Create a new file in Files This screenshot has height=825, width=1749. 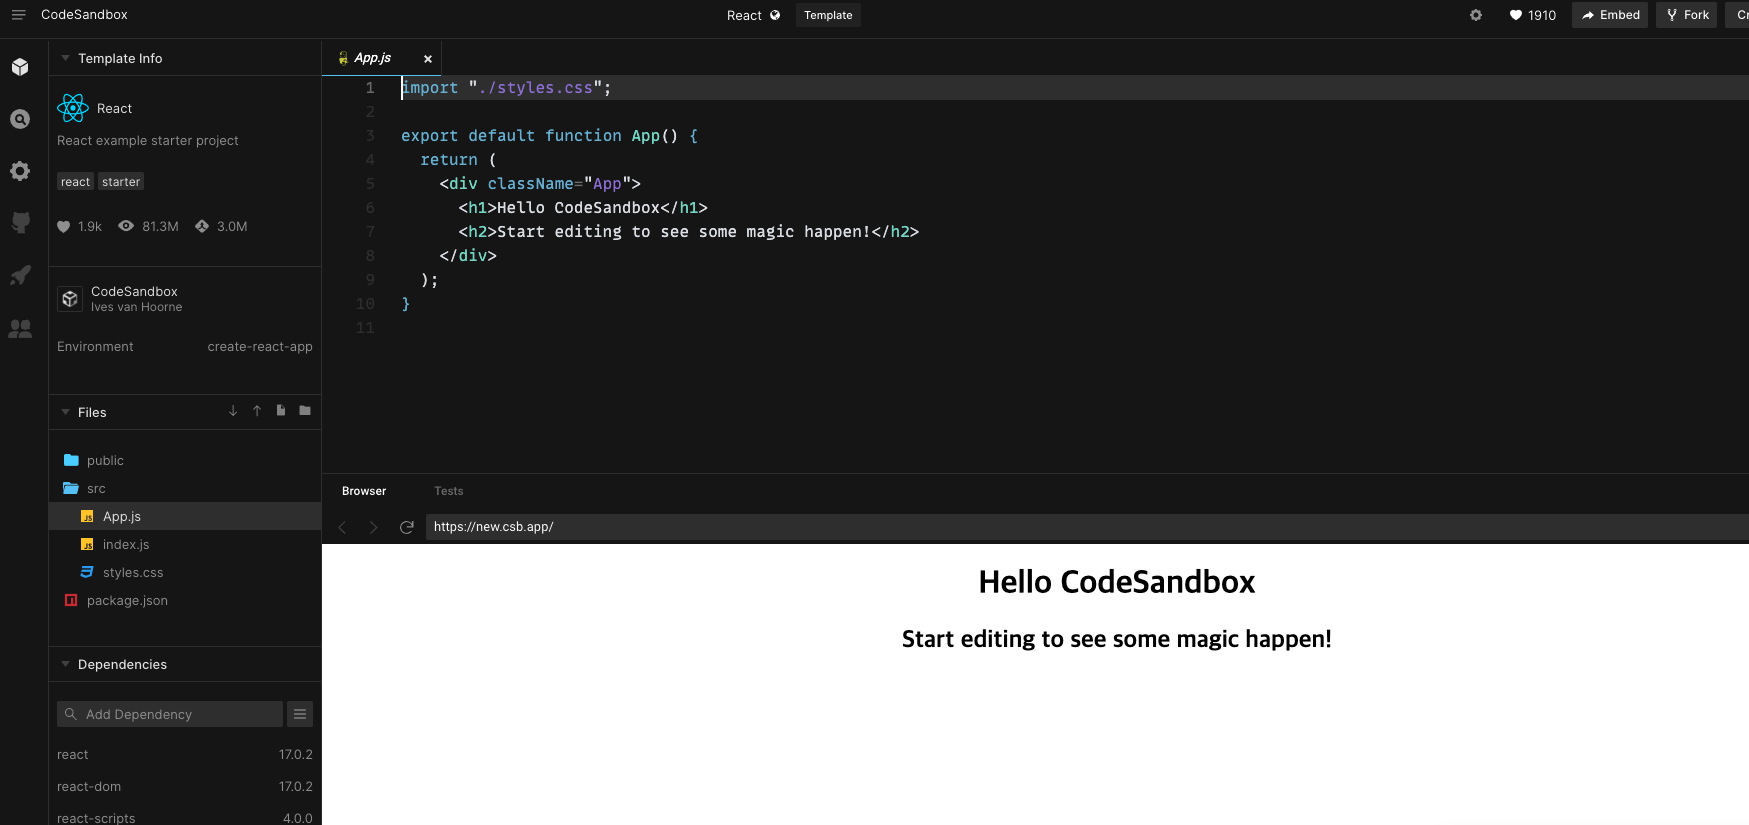click(281, 411)
